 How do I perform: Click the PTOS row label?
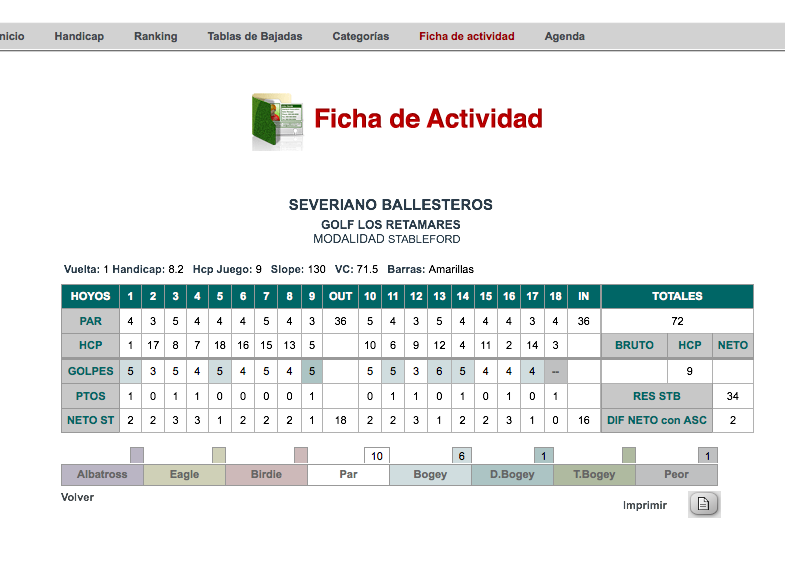(x=91, y=396)
